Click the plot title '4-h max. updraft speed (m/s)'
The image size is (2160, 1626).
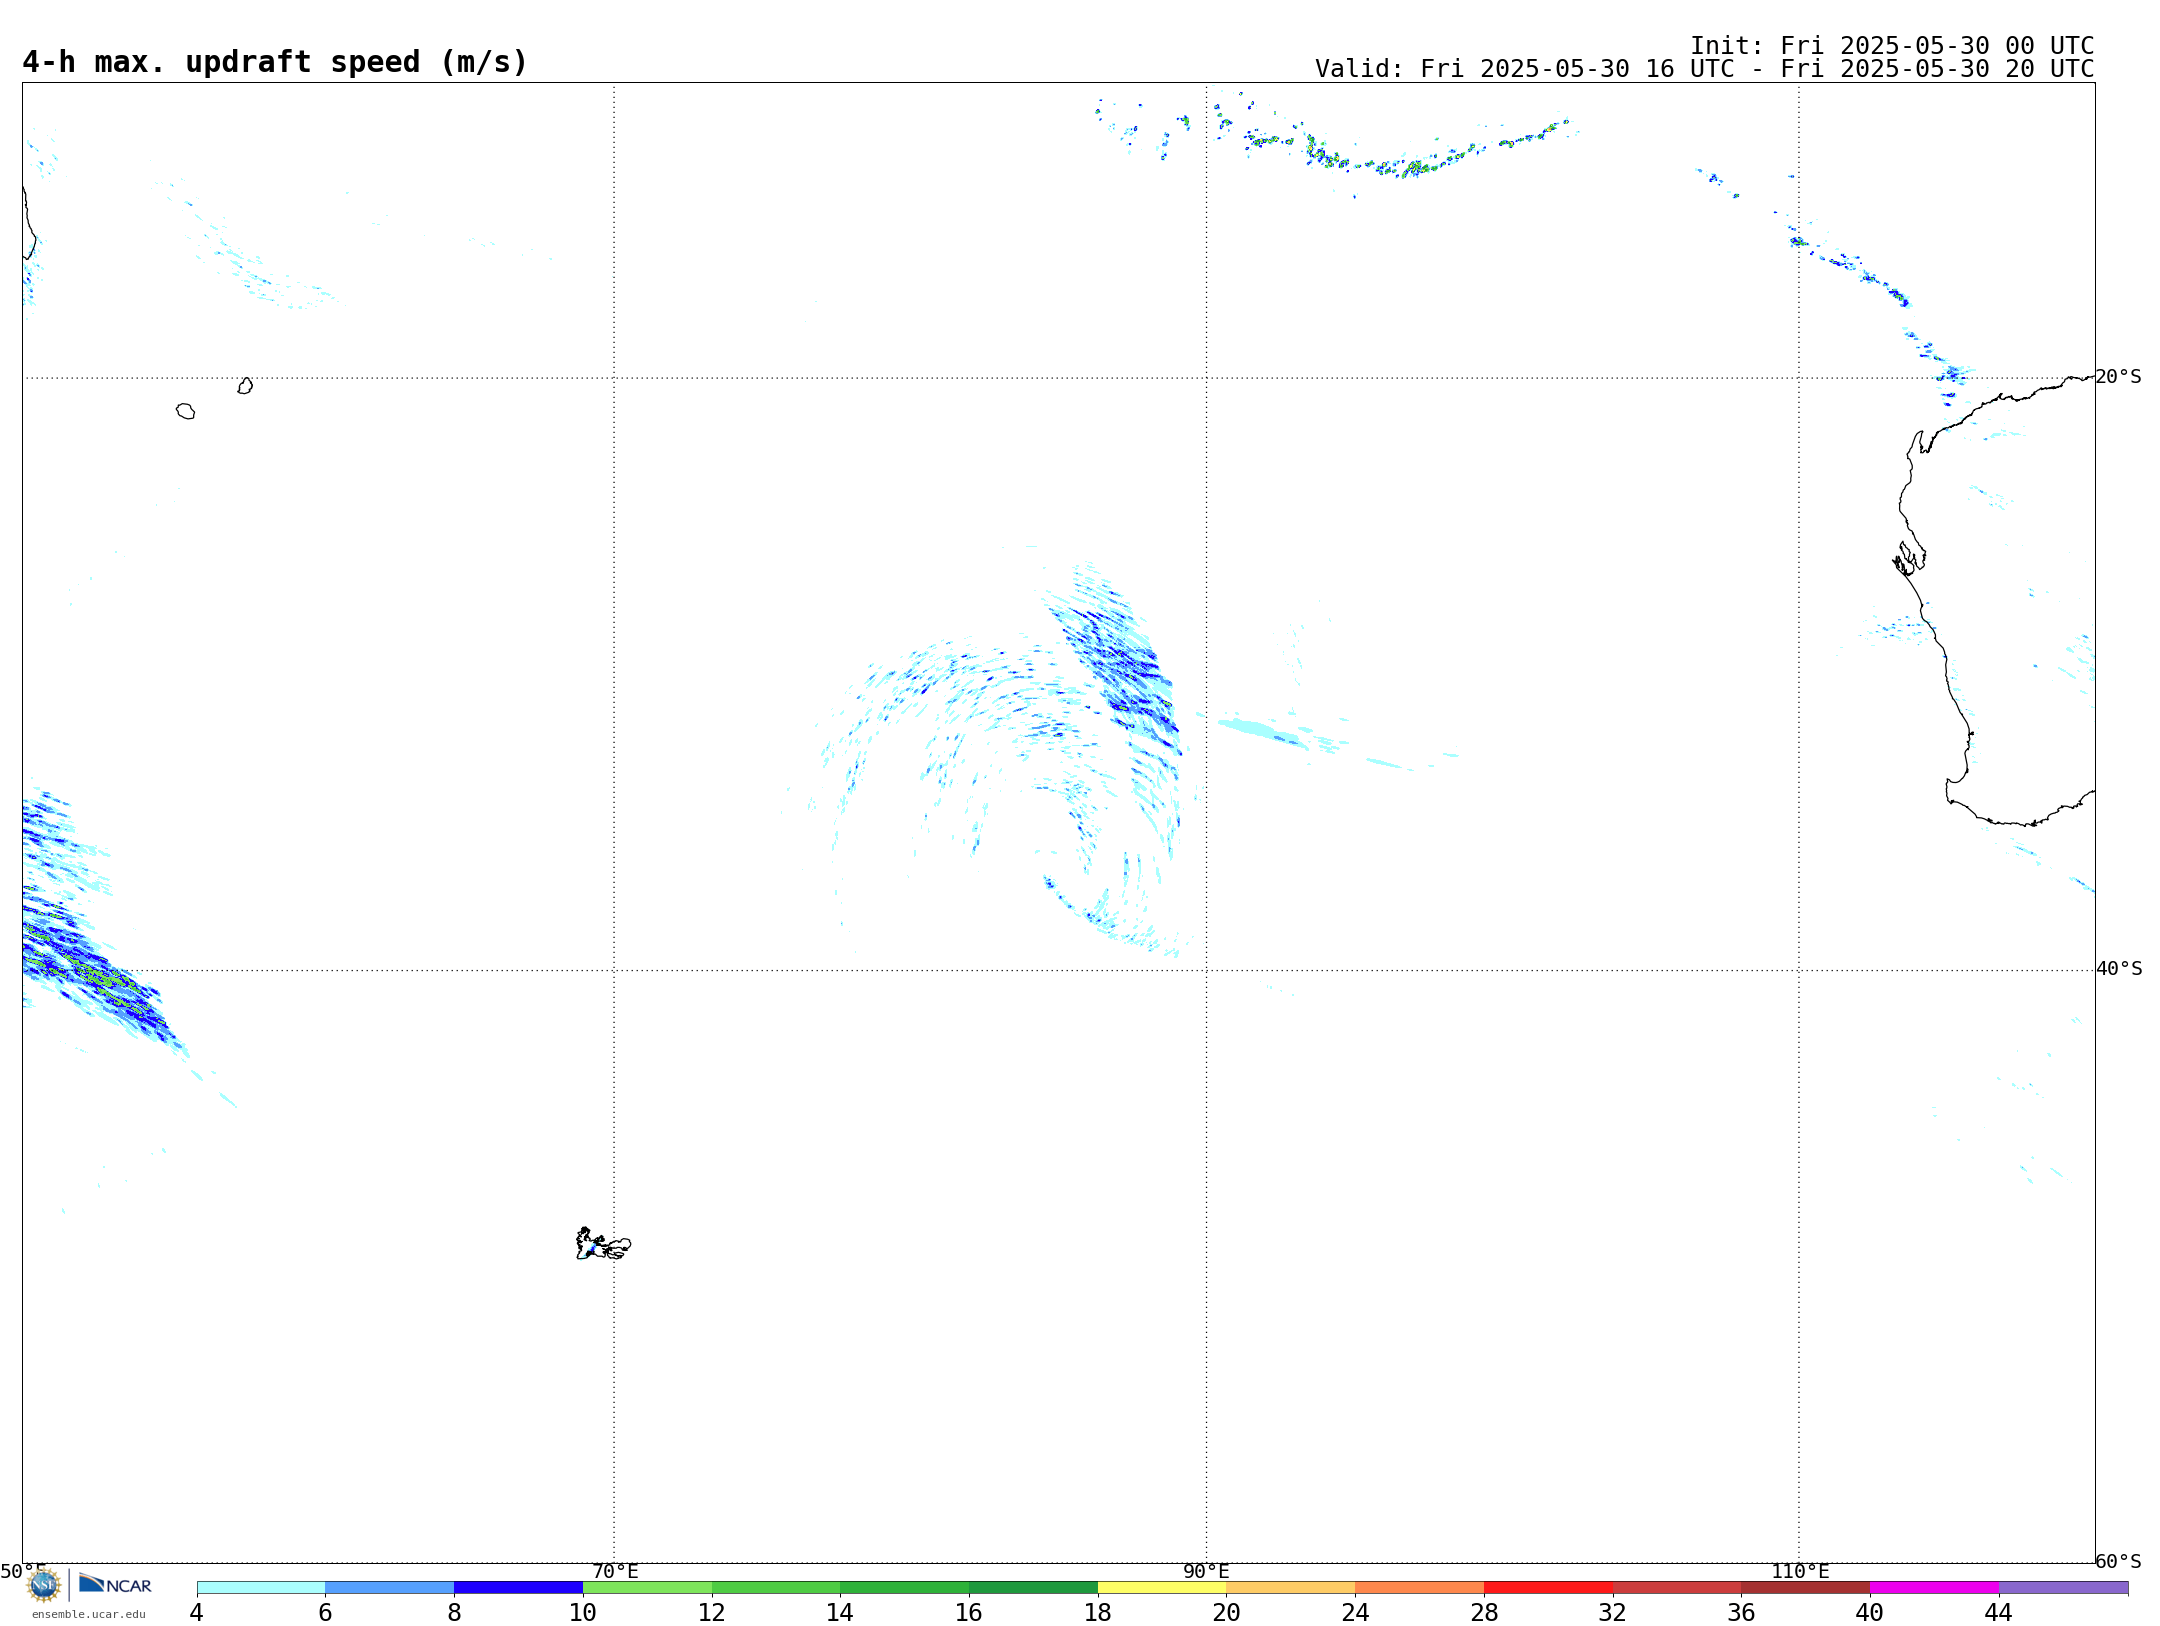click(x=275, y=62)
